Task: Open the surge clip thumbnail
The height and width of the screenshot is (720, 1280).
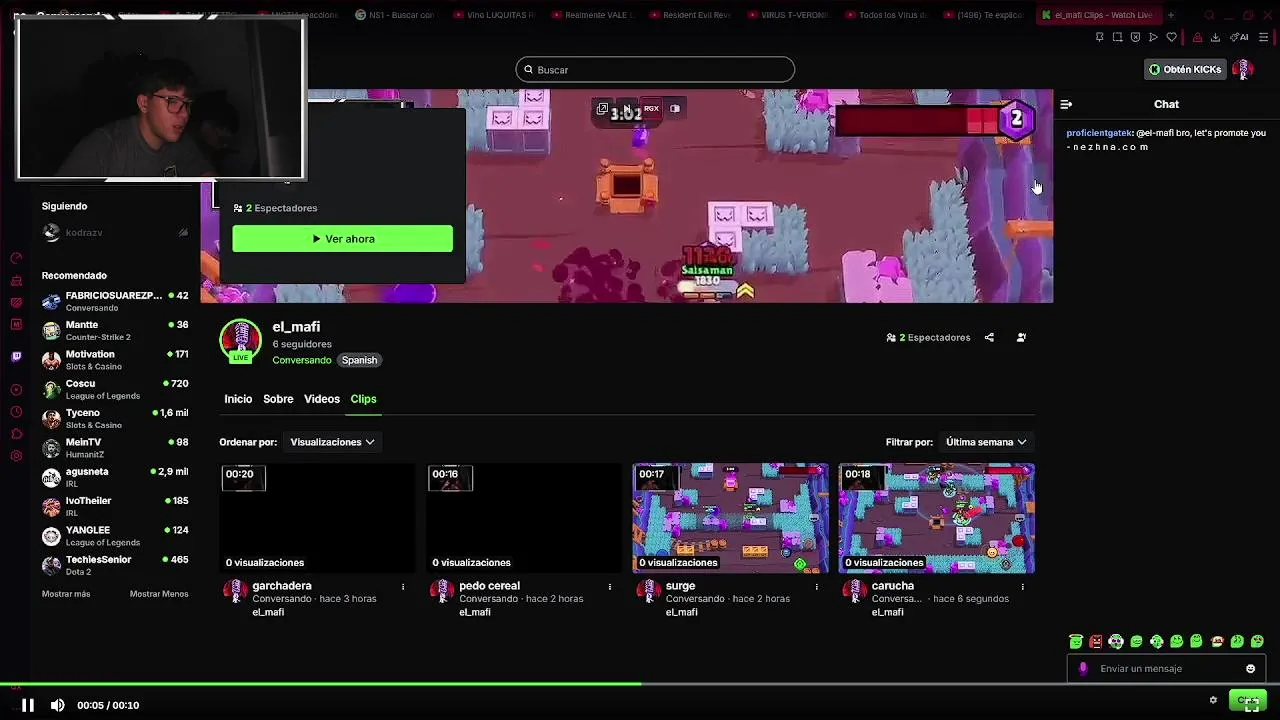Action: 731,518
